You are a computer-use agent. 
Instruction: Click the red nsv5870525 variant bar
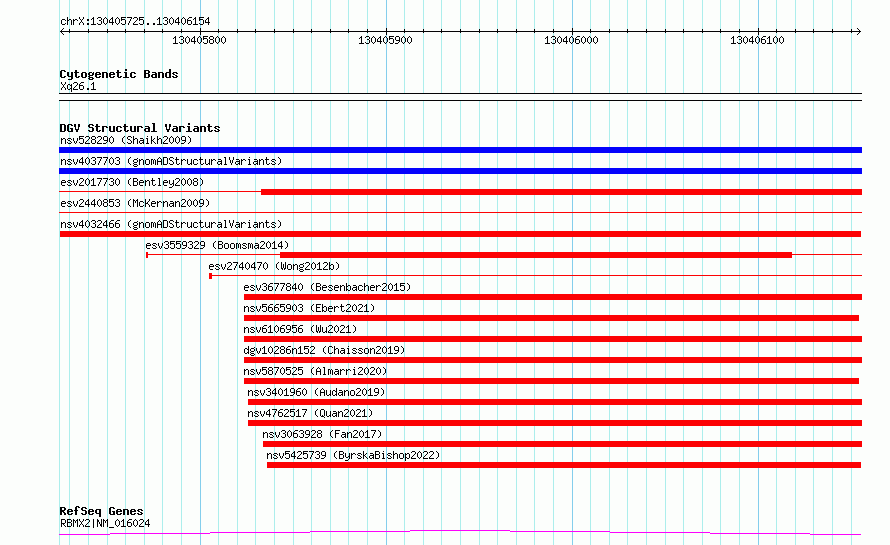[x=551, y=381]
